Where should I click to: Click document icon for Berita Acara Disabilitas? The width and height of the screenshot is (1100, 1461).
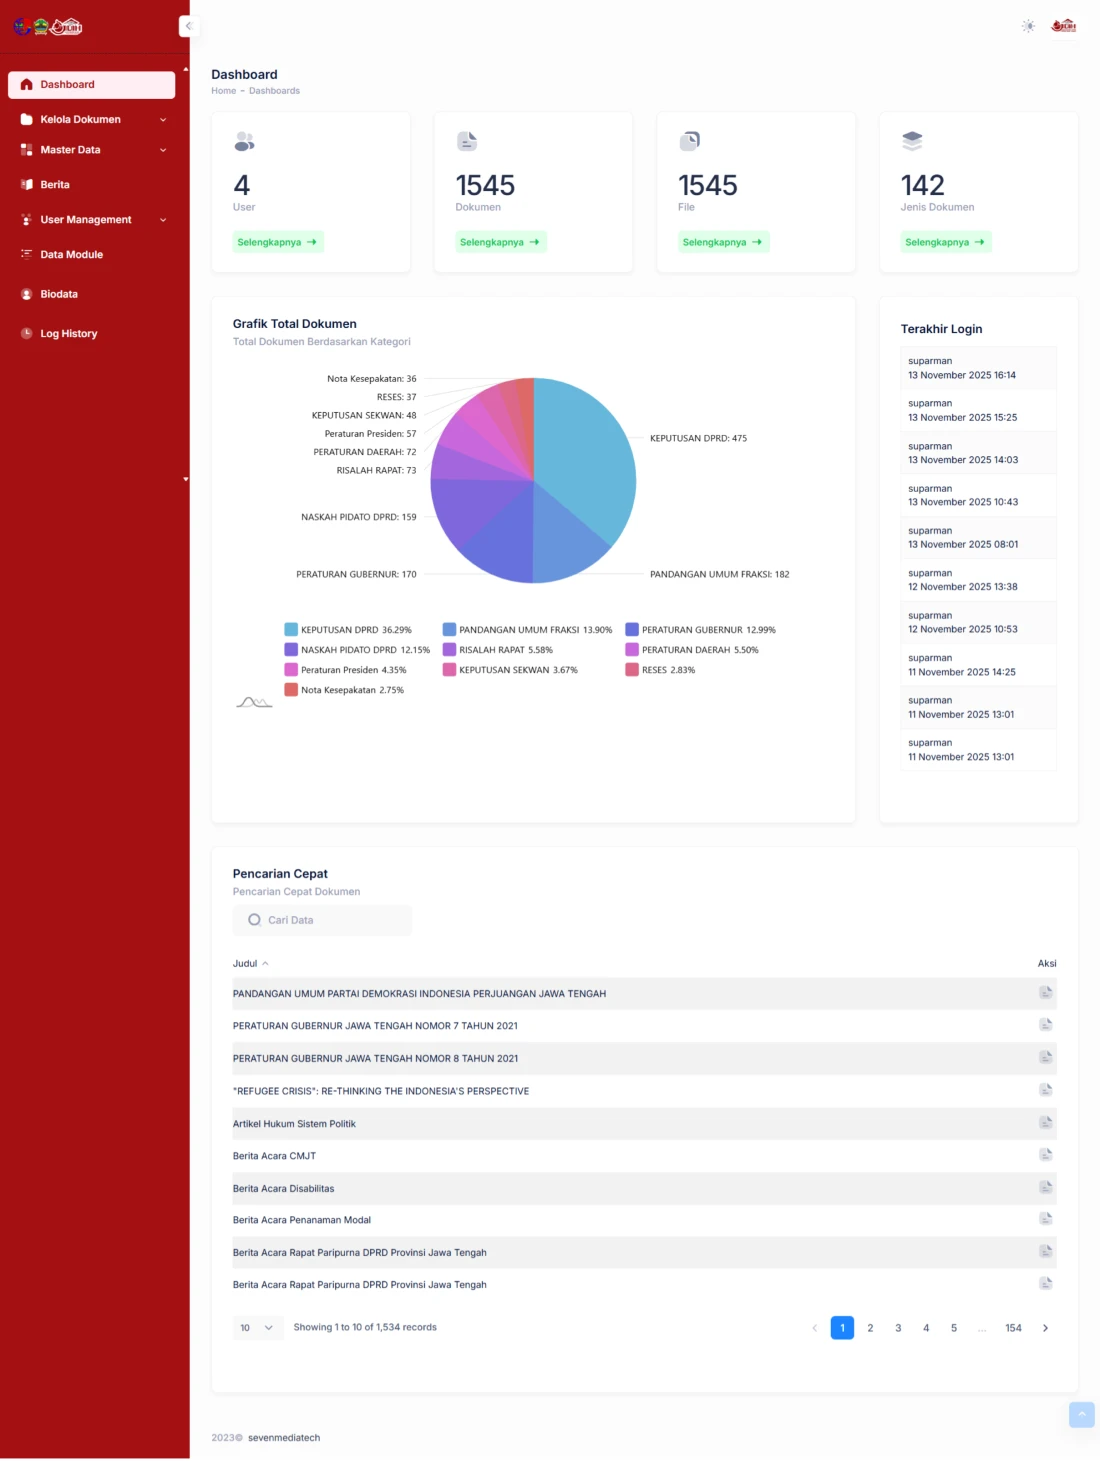(x=1045, y=1188)
